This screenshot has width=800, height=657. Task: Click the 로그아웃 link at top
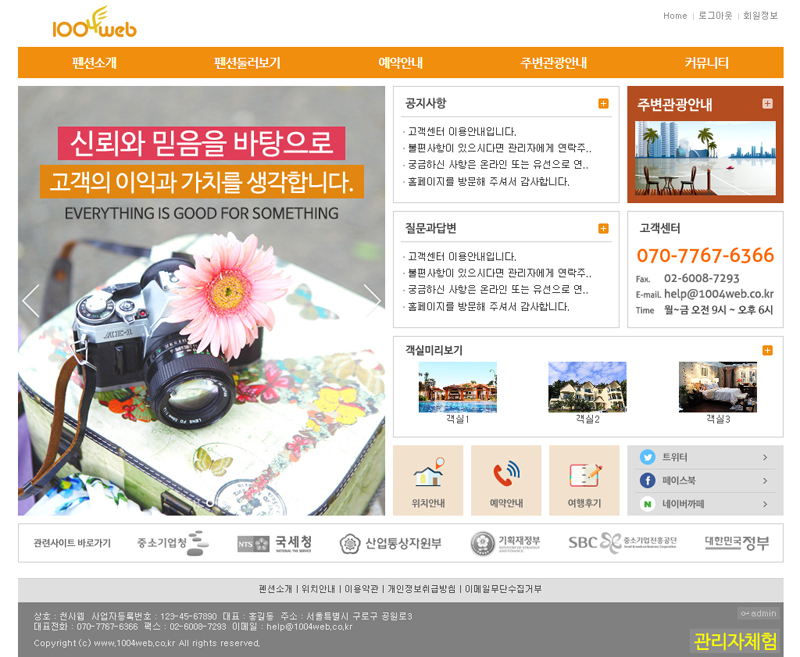[x=715, y=16]
